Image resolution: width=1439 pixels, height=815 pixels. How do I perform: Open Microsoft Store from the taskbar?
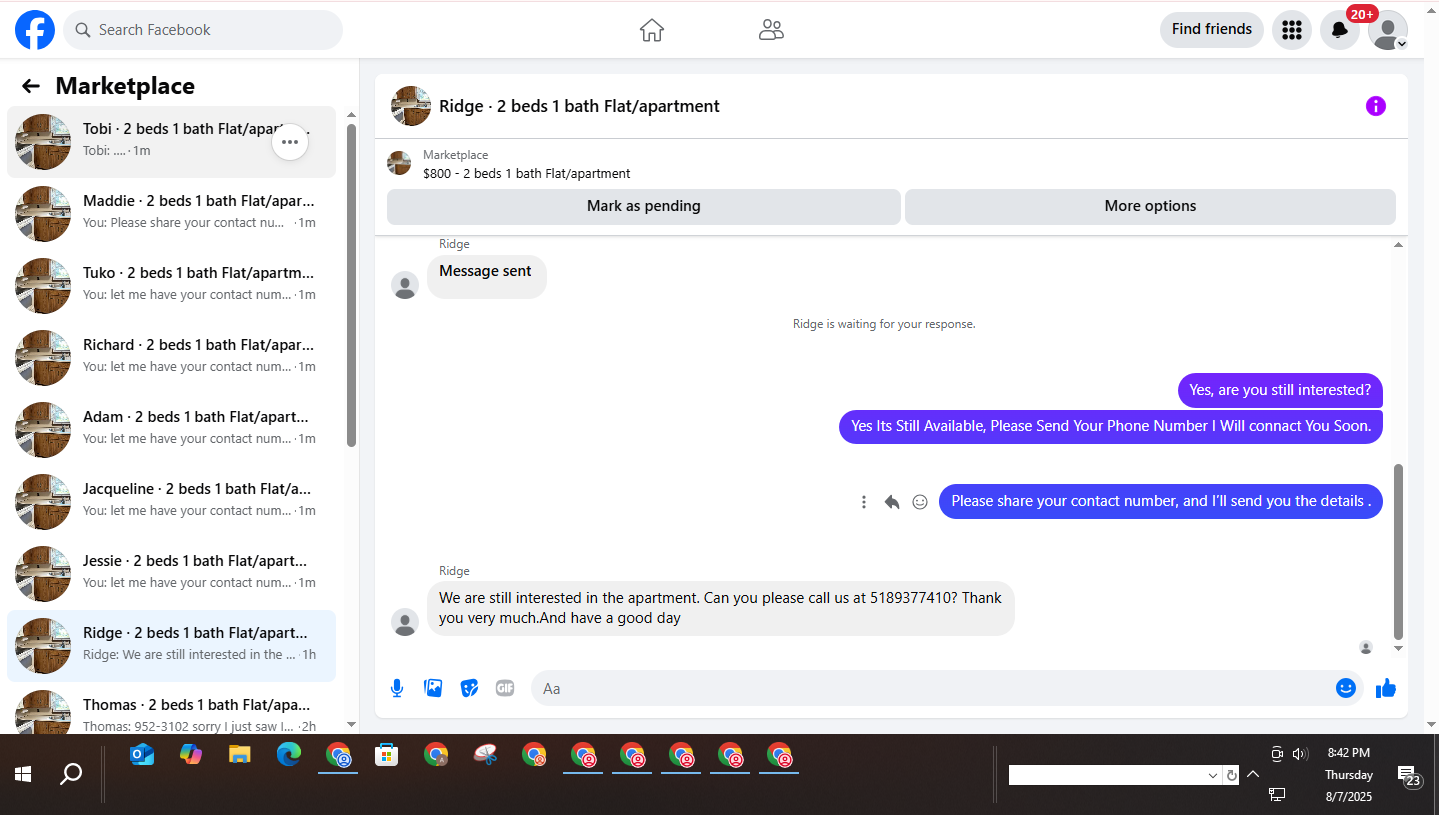click(387, 755)
